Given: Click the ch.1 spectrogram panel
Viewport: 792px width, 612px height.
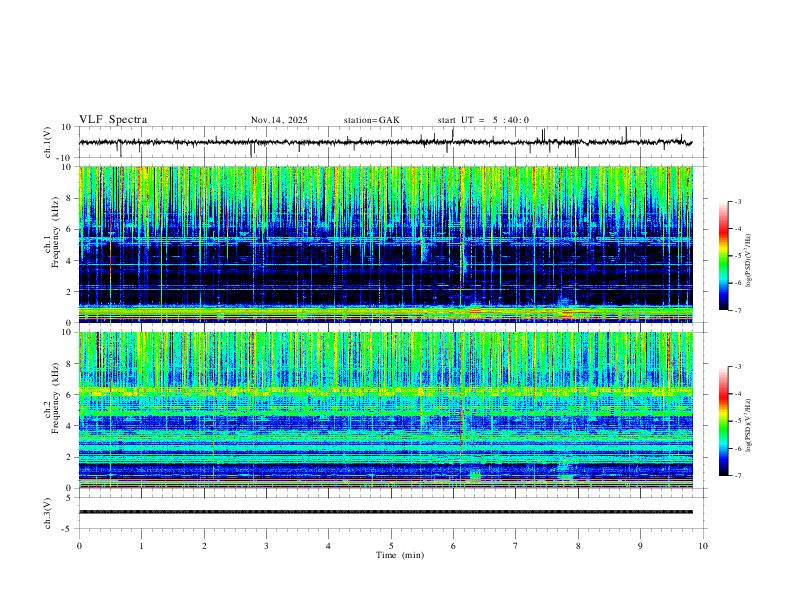Looking at the screenshot, I should click(385, 244).
